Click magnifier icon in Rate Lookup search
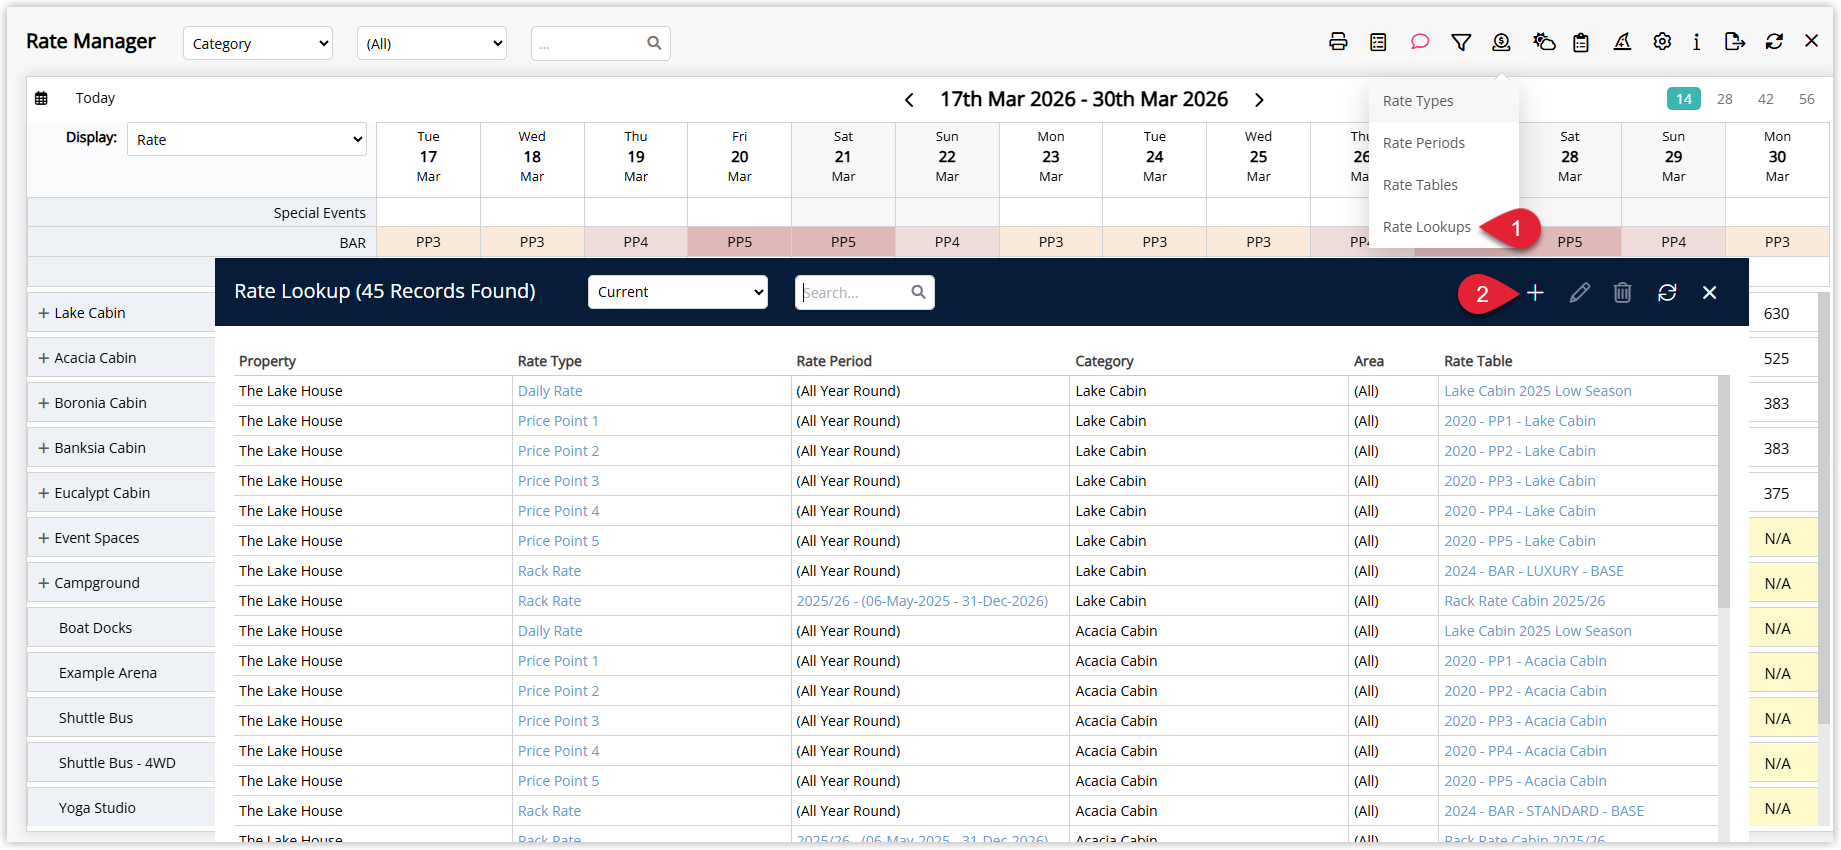Viewport: 1841px width, 850px height. (918, 292)
